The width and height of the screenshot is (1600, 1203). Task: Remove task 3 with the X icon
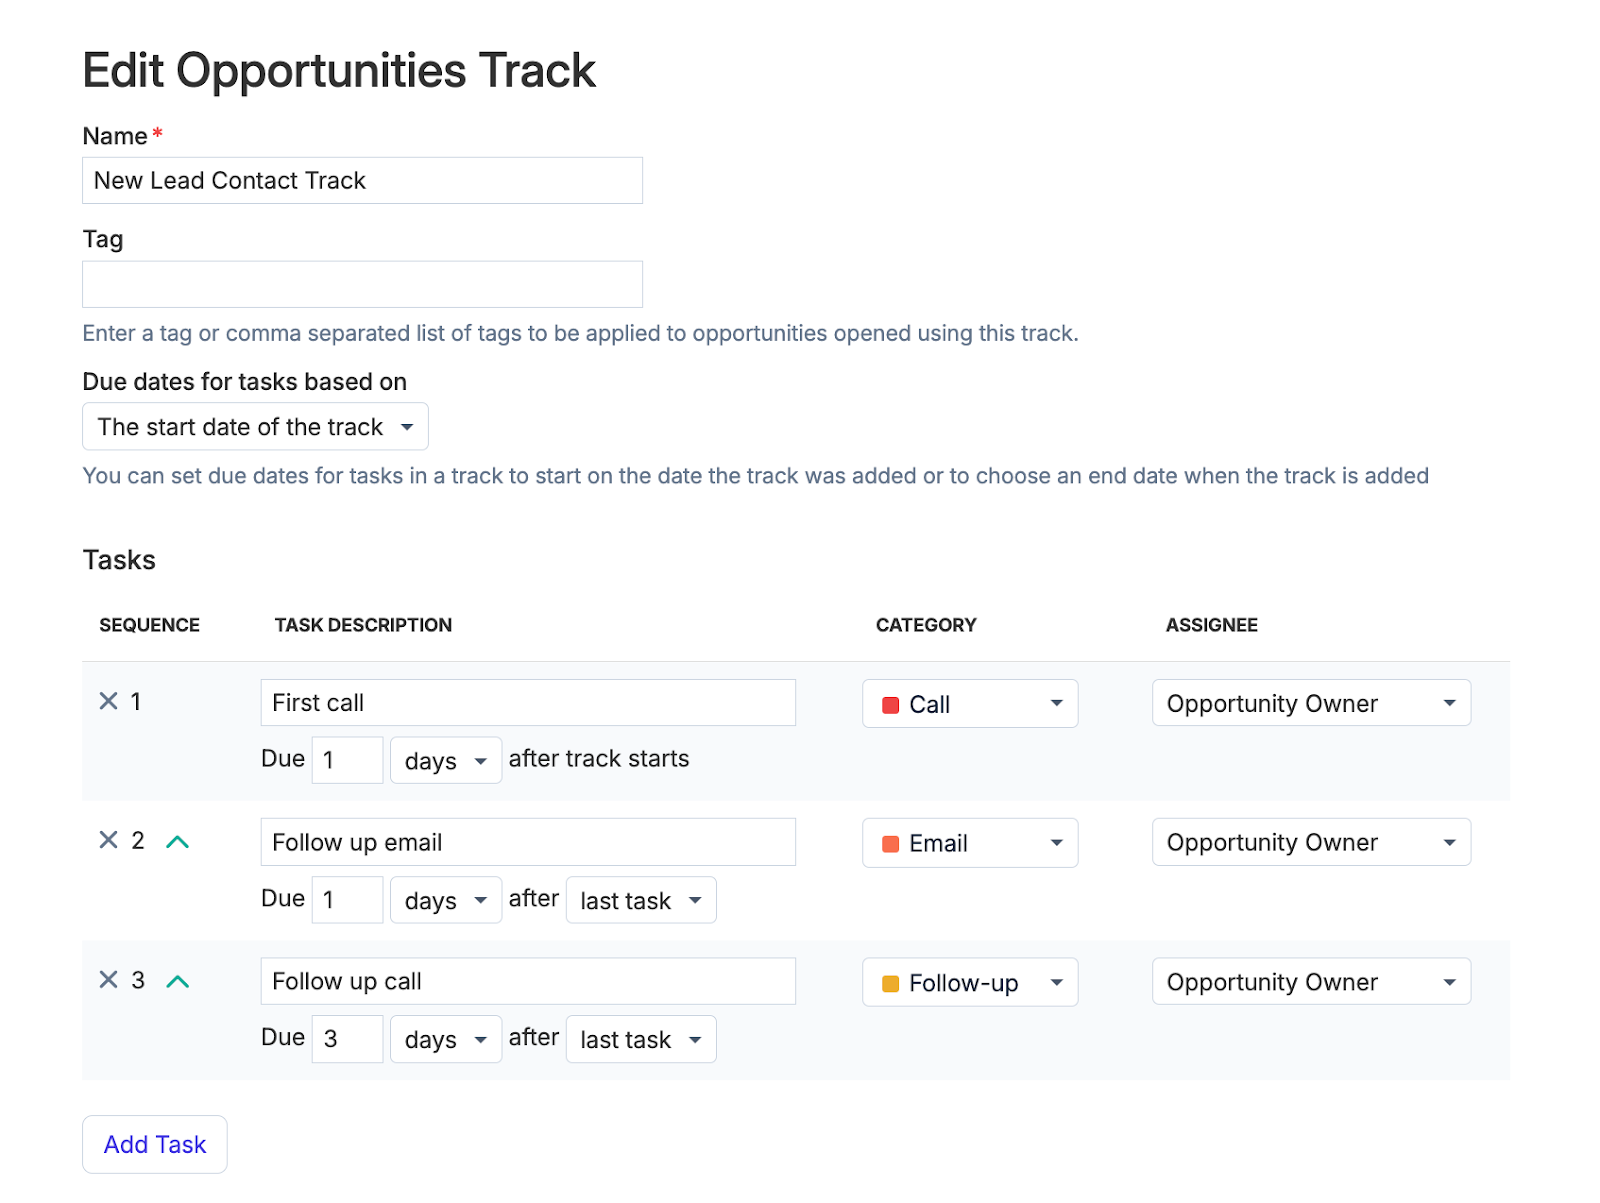108,980
